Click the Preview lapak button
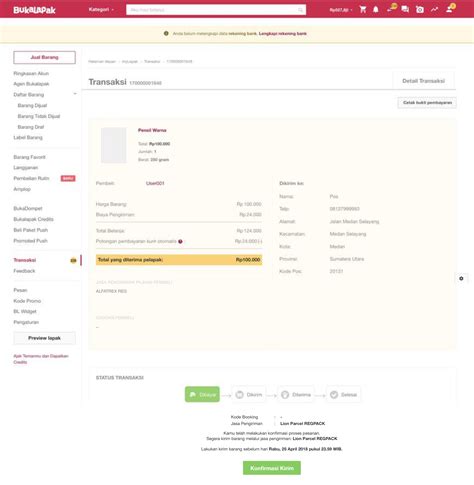474x485 pixels. [x=44, y=338]
